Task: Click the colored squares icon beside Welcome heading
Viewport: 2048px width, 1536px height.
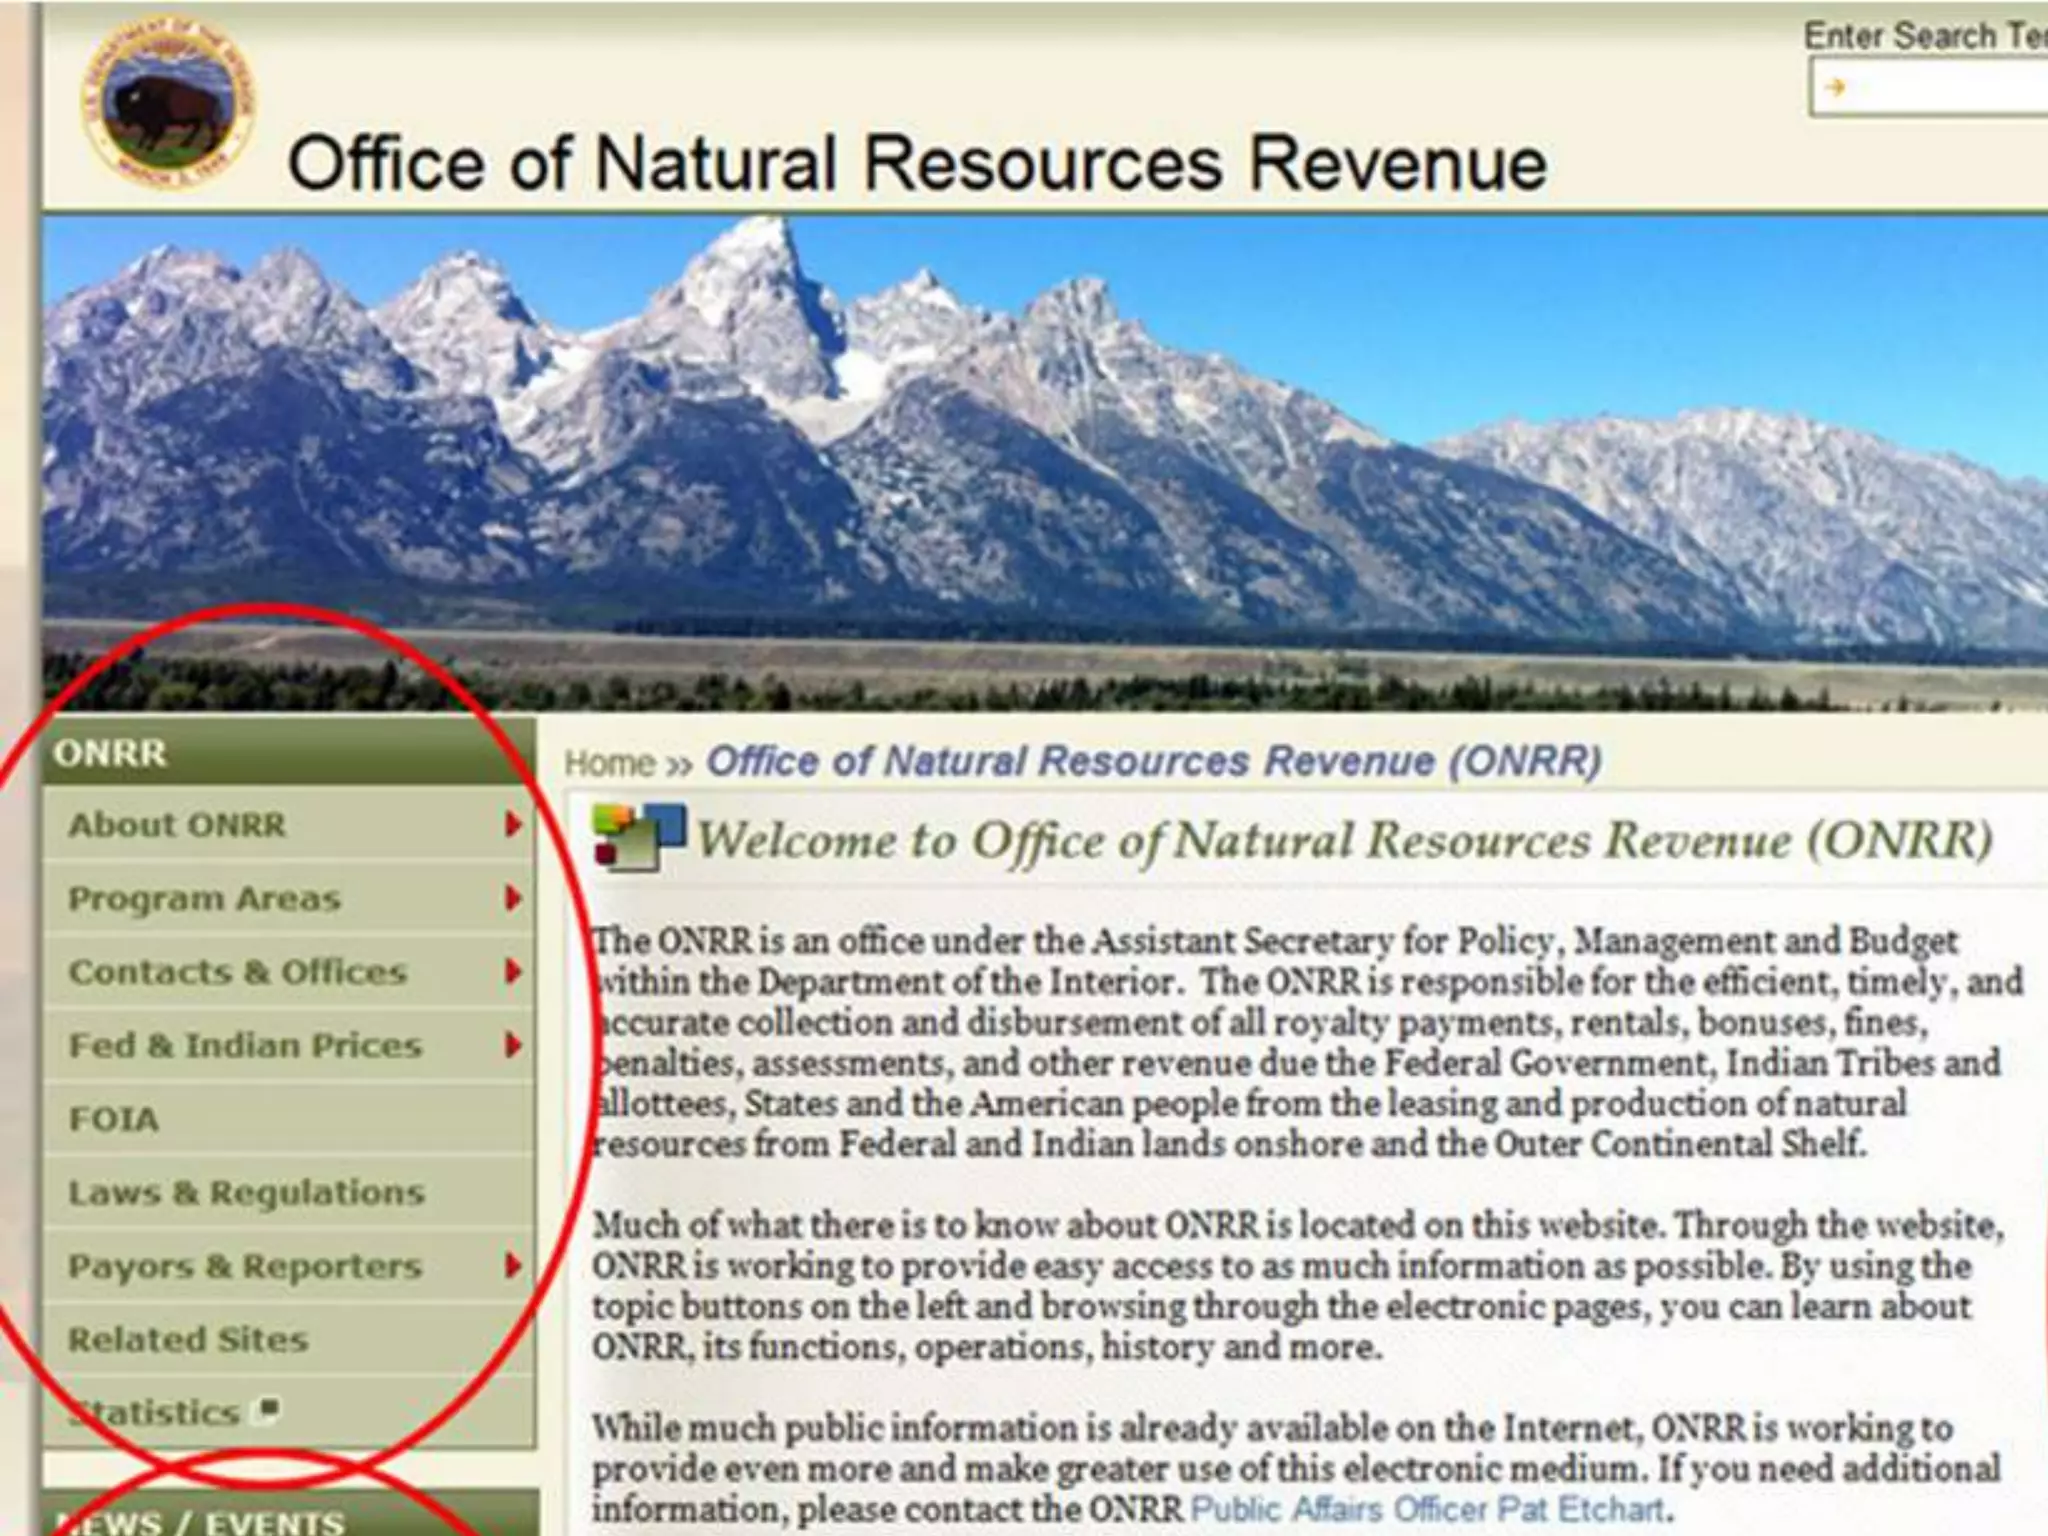Action: point(638,836)
